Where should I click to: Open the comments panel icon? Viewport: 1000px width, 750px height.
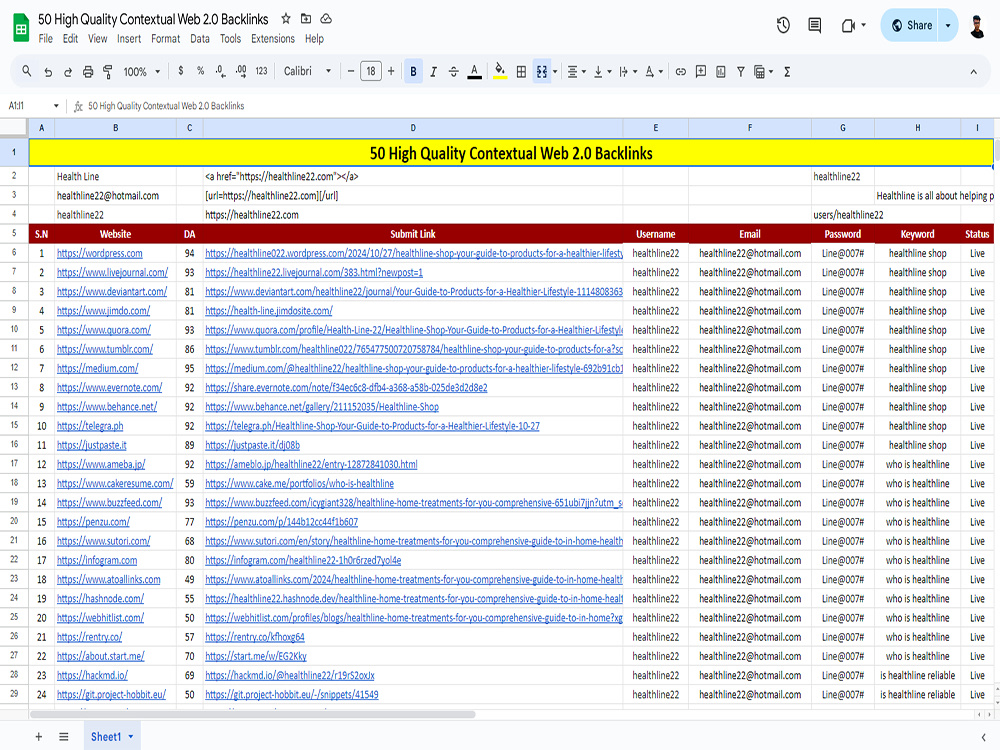click(814, 26)
